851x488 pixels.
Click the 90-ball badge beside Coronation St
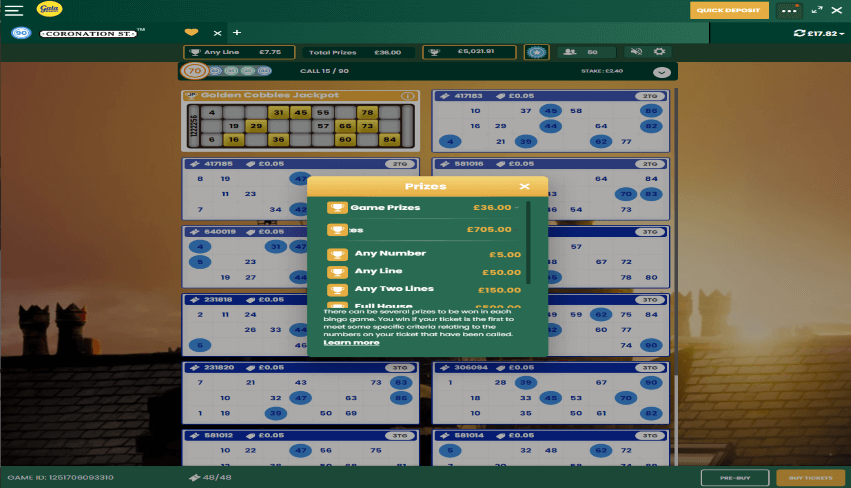click(21, 33)
